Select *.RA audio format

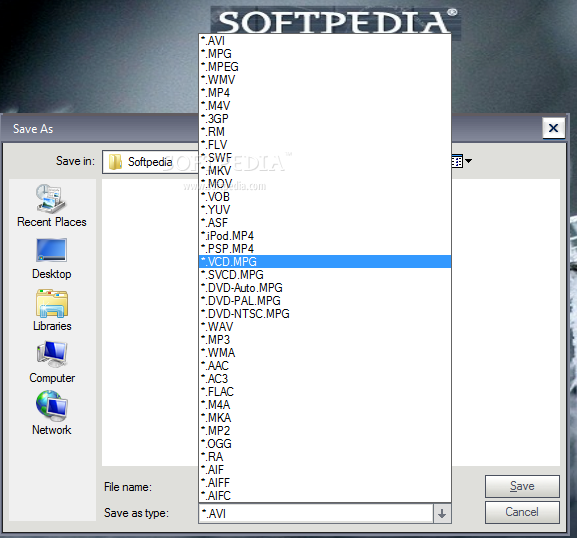click(x=325, y=457)
